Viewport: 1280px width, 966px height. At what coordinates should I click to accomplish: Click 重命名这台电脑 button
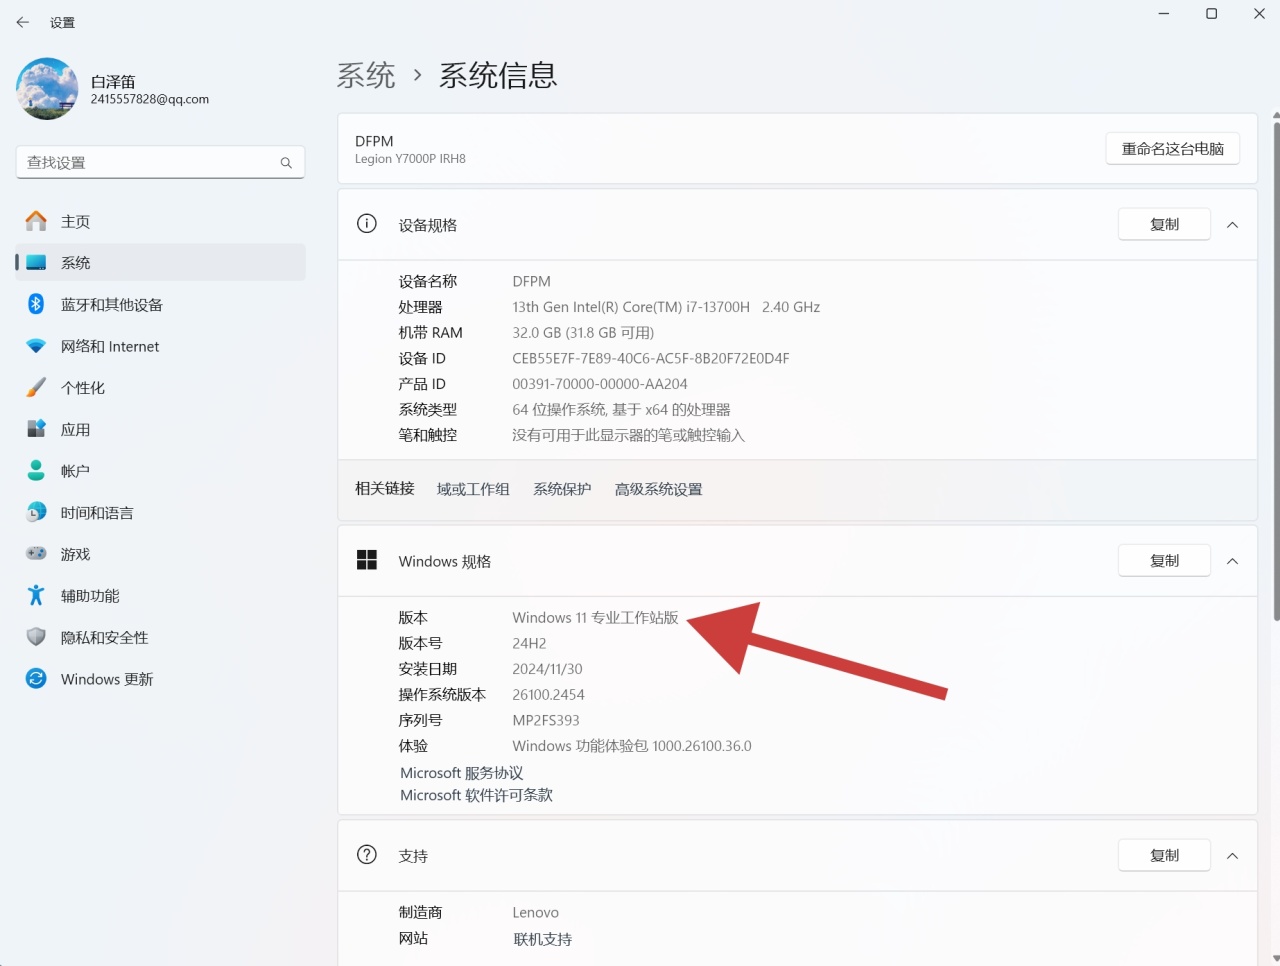(1173, 149)
